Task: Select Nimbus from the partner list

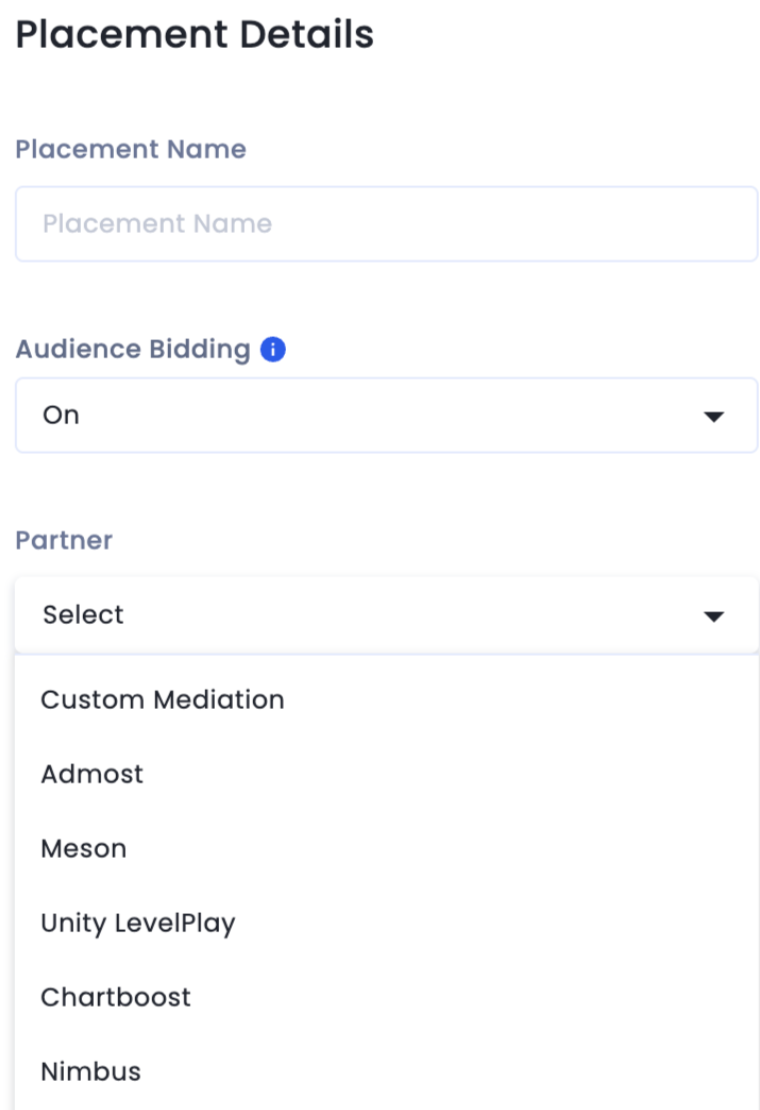Action: pos(91,1072)
